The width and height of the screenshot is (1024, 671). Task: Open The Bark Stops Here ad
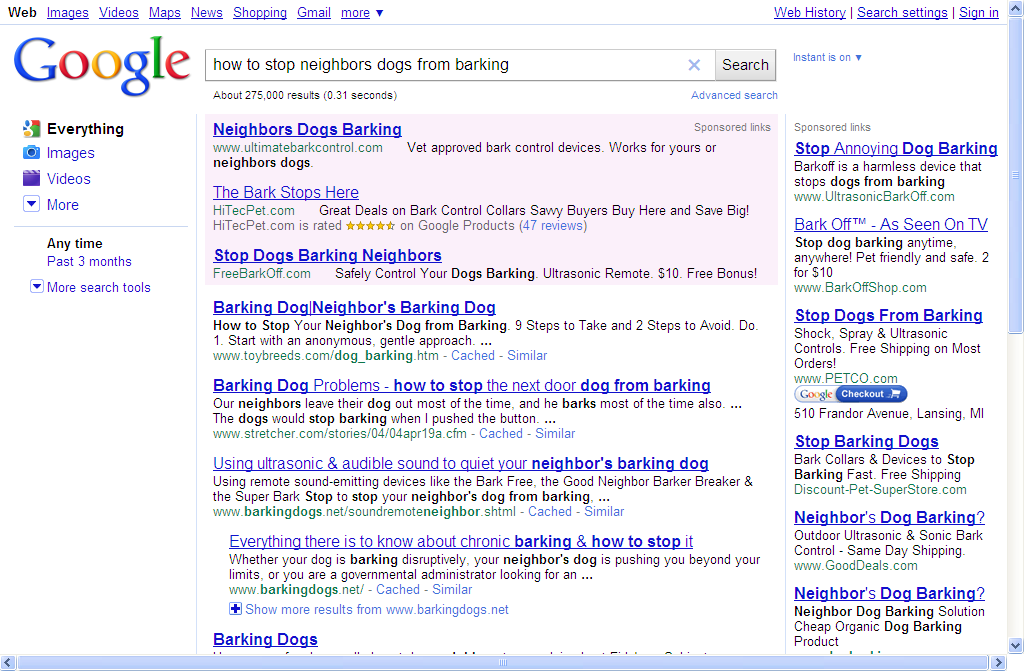click(x=286, y=192)
